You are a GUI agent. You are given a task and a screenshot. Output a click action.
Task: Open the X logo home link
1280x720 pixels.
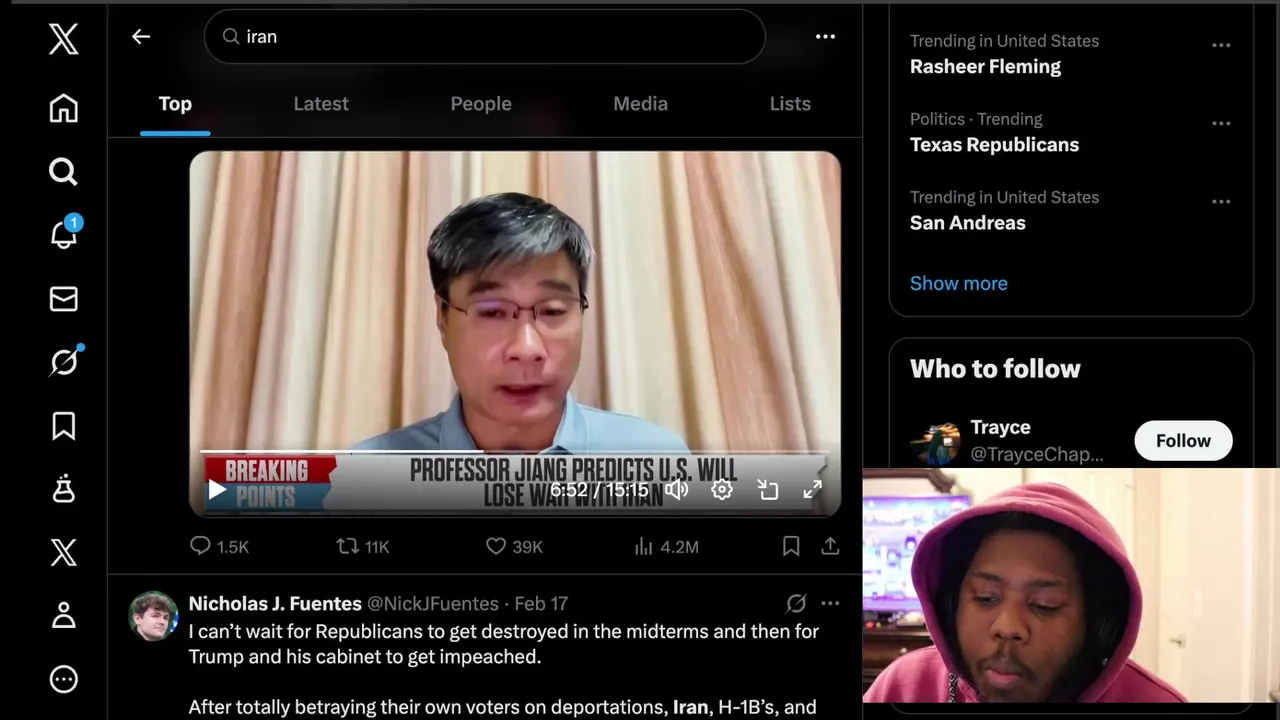click(63, 40)
